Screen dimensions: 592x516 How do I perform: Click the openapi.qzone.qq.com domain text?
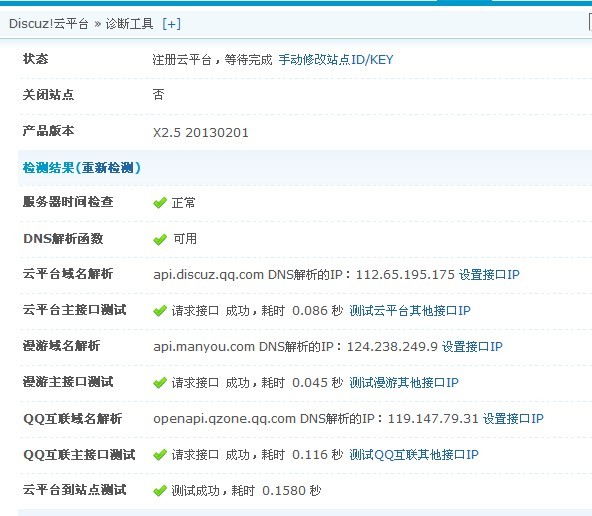point(224,419)
